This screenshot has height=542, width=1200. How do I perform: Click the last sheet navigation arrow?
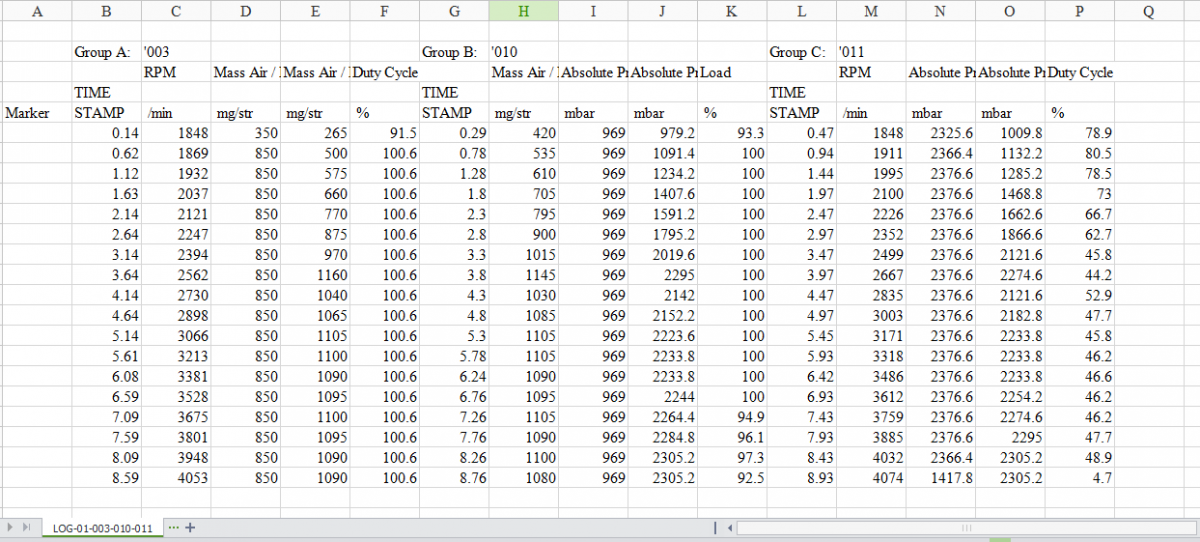[x=24, y=527]
